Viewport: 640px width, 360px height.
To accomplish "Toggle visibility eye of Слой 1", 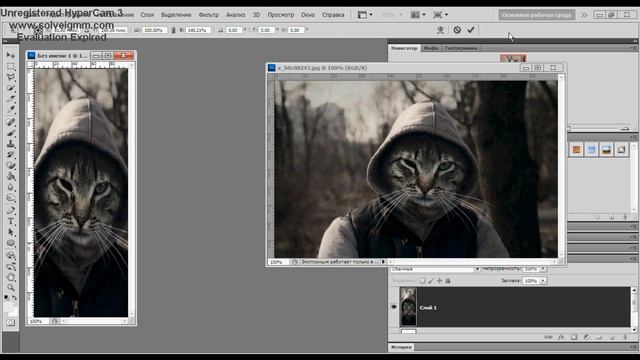I will (394, 307).
